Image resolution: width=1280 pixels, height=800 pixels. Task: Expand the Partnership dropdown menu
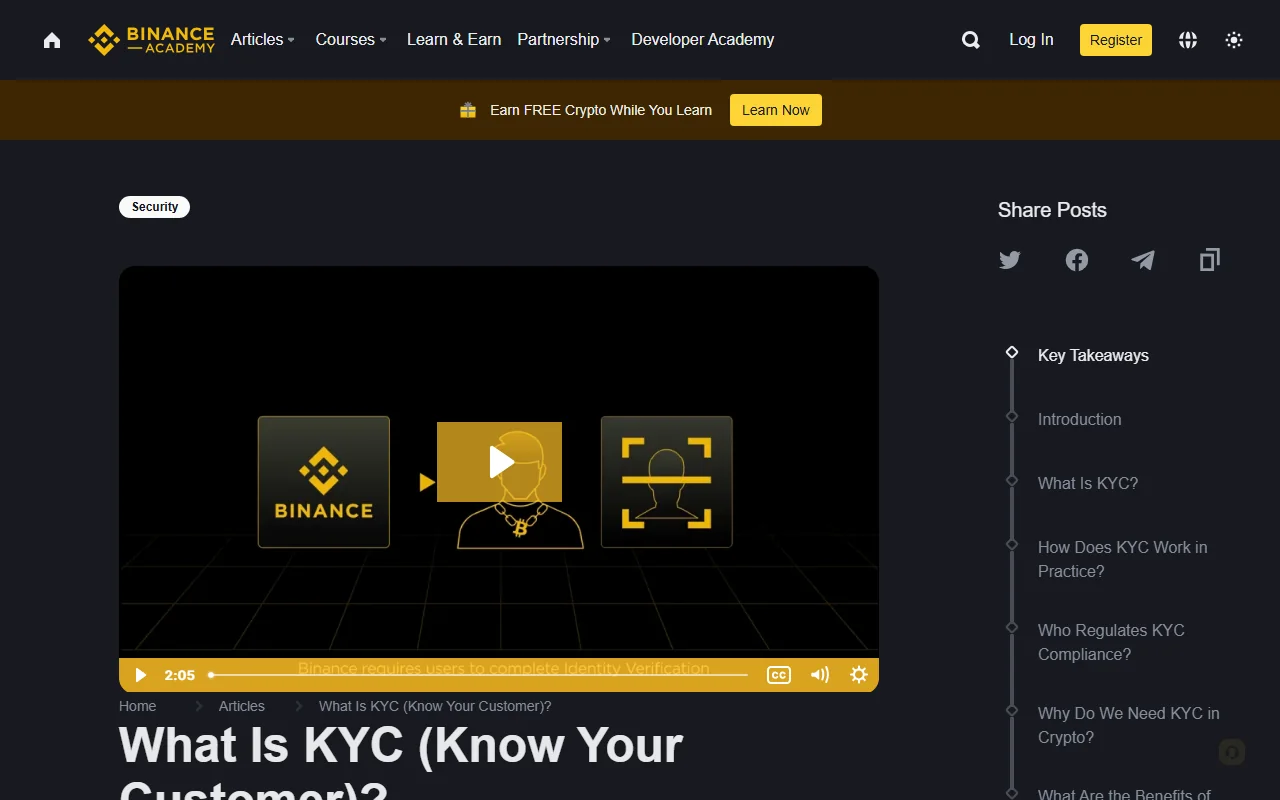pyautogui.click(x=564, y=40)
